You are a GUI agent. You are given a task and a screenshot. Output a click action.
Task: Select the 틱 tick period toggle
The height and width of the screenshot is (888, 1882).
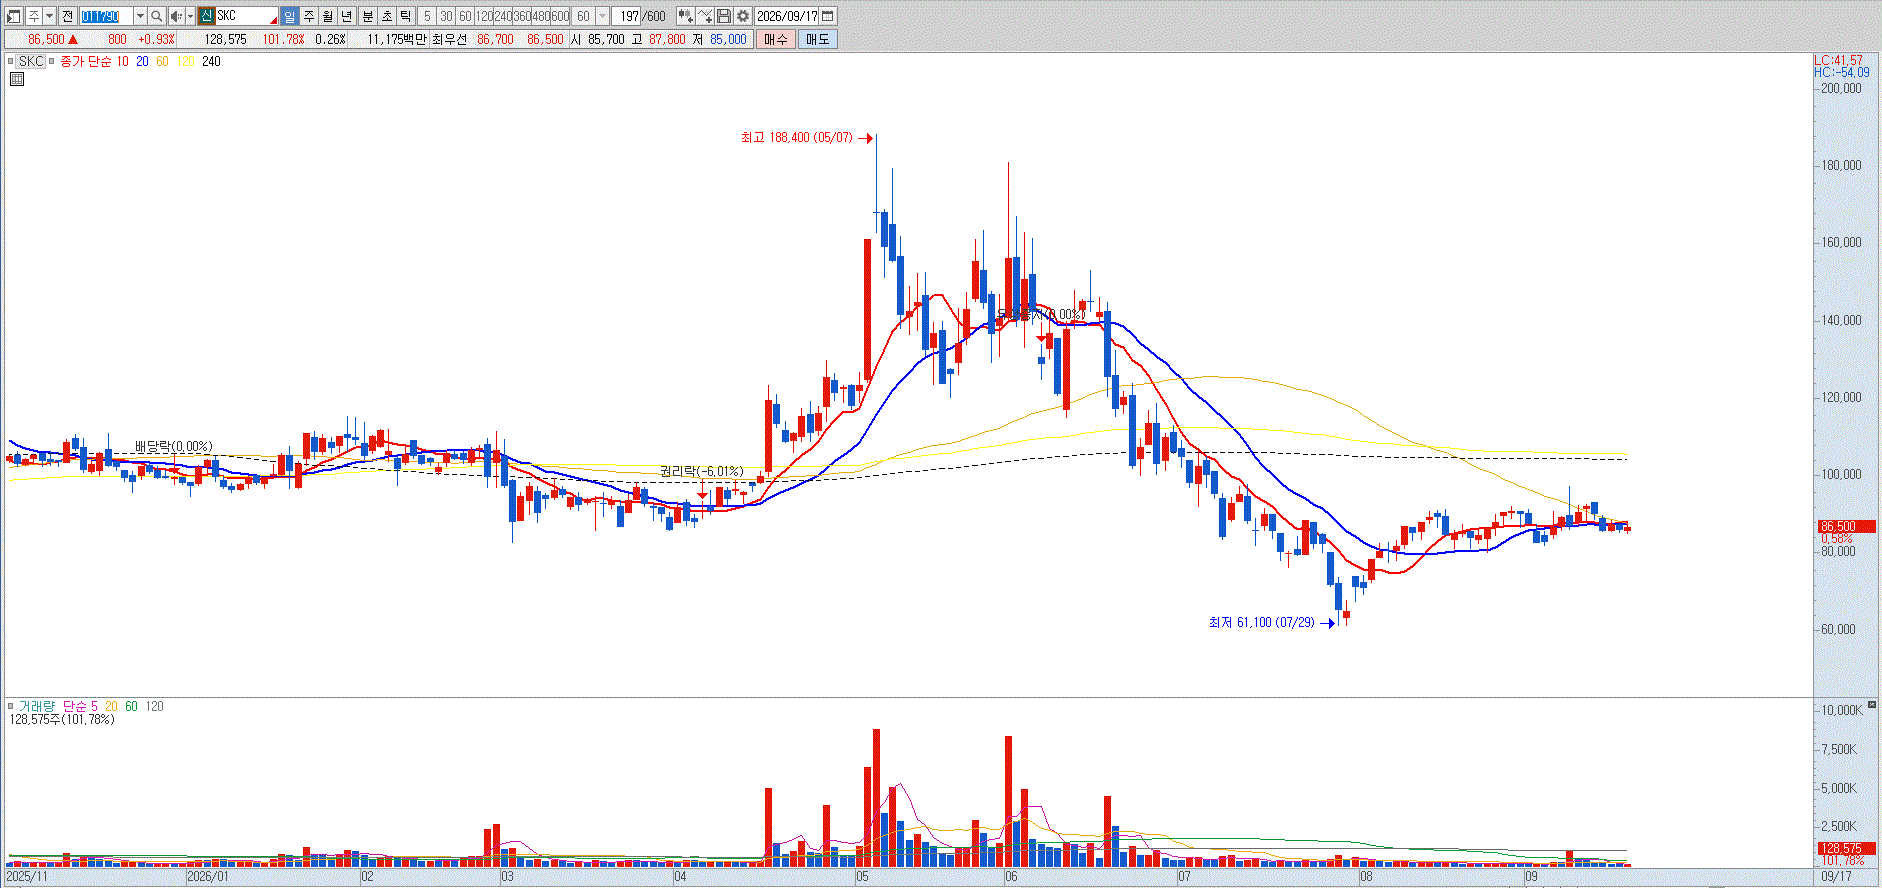(406, 16)
